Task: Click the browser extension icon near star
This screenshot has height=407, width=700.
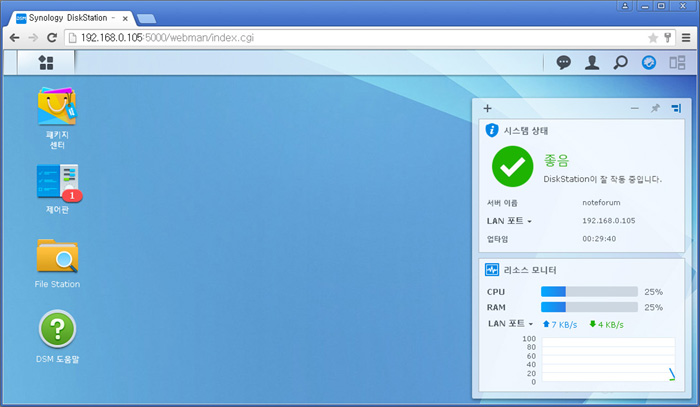Action: (x=667, y=38)
